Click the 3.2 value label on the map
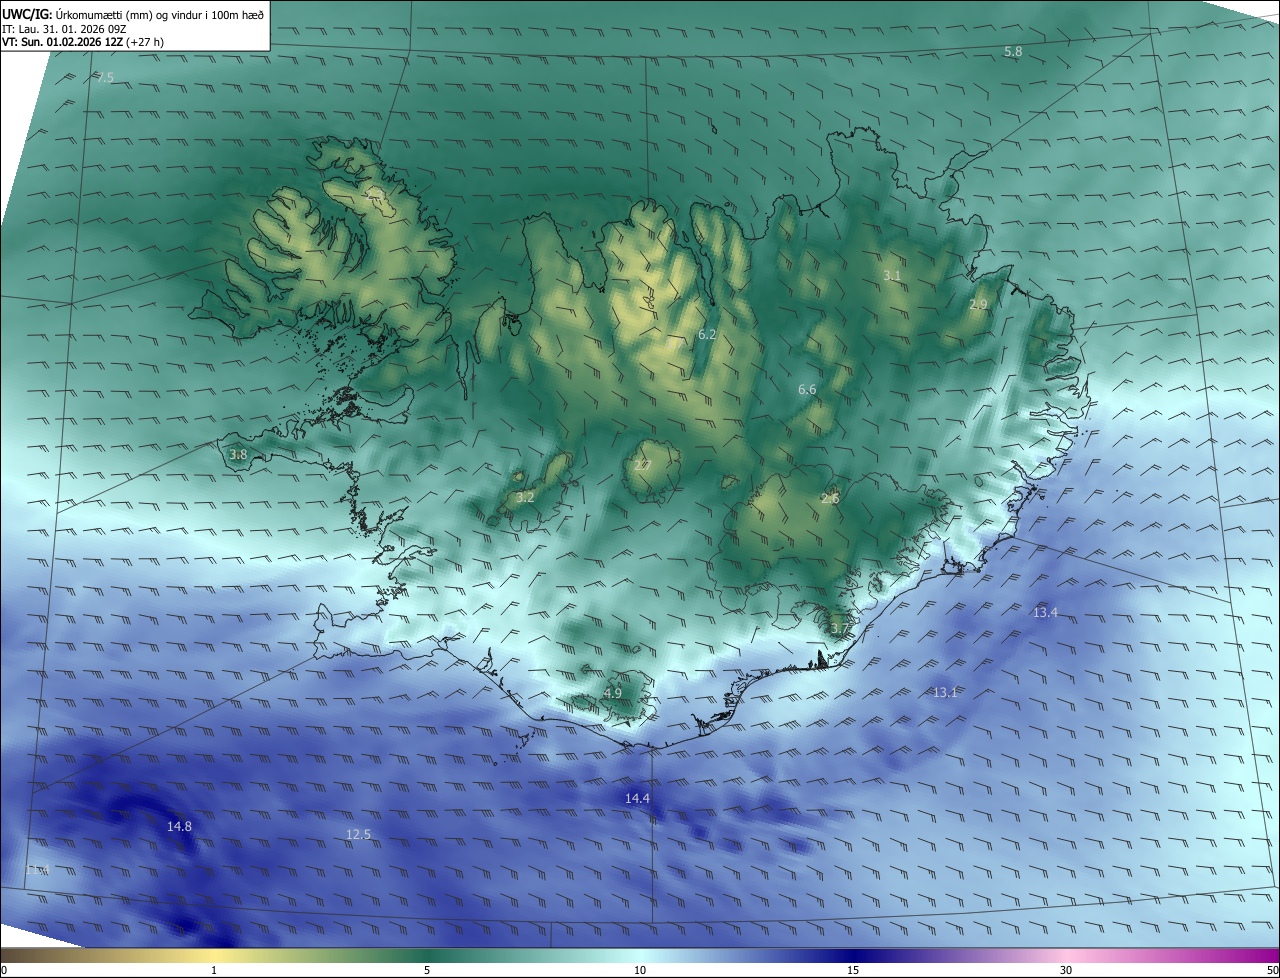 525,497
